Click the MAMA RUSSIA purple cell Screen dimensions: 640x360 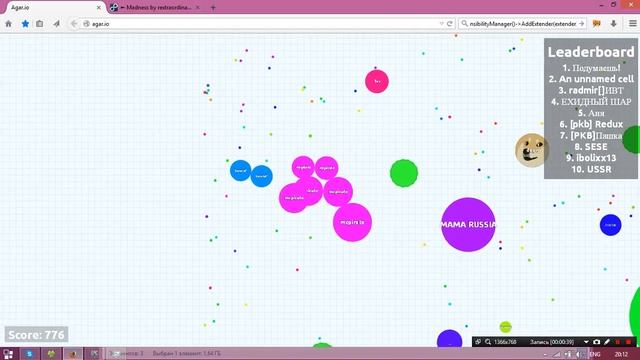pyautogui.click(x=468, y=224)
